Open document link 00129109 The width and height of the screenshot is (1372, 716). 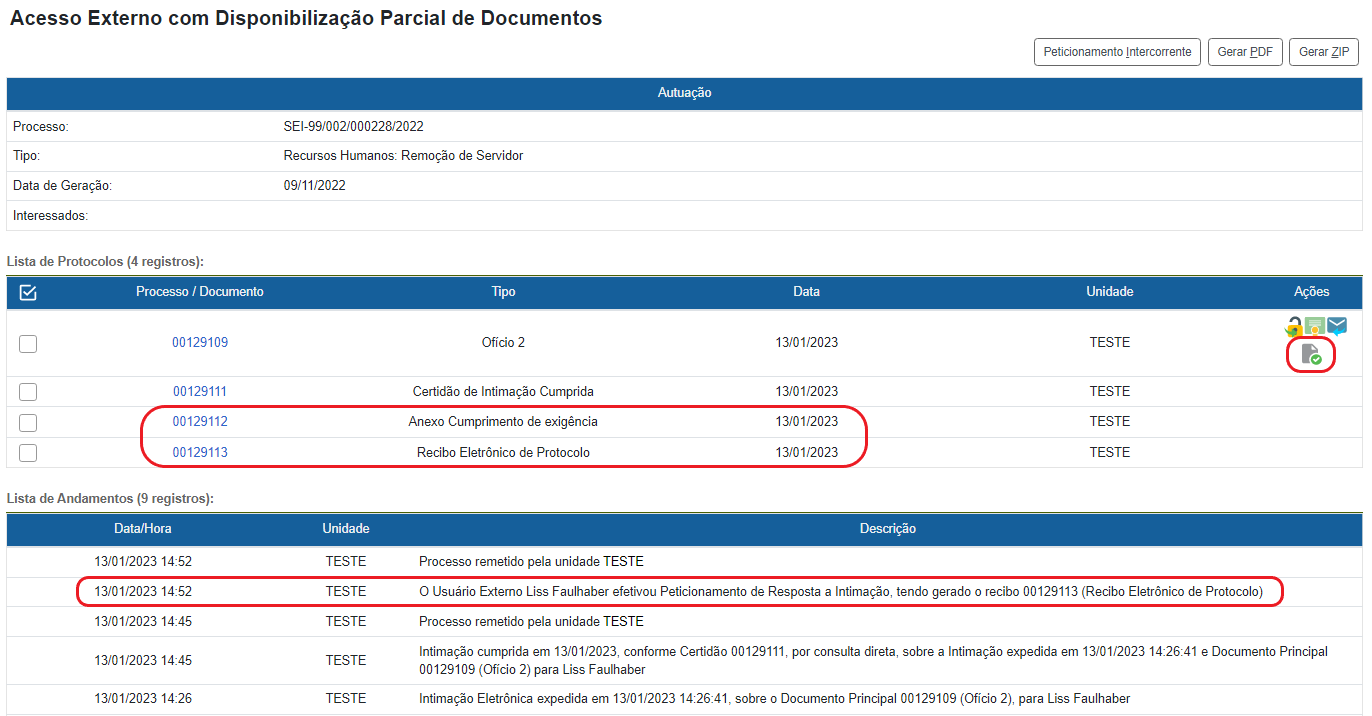tap(200, 343)
